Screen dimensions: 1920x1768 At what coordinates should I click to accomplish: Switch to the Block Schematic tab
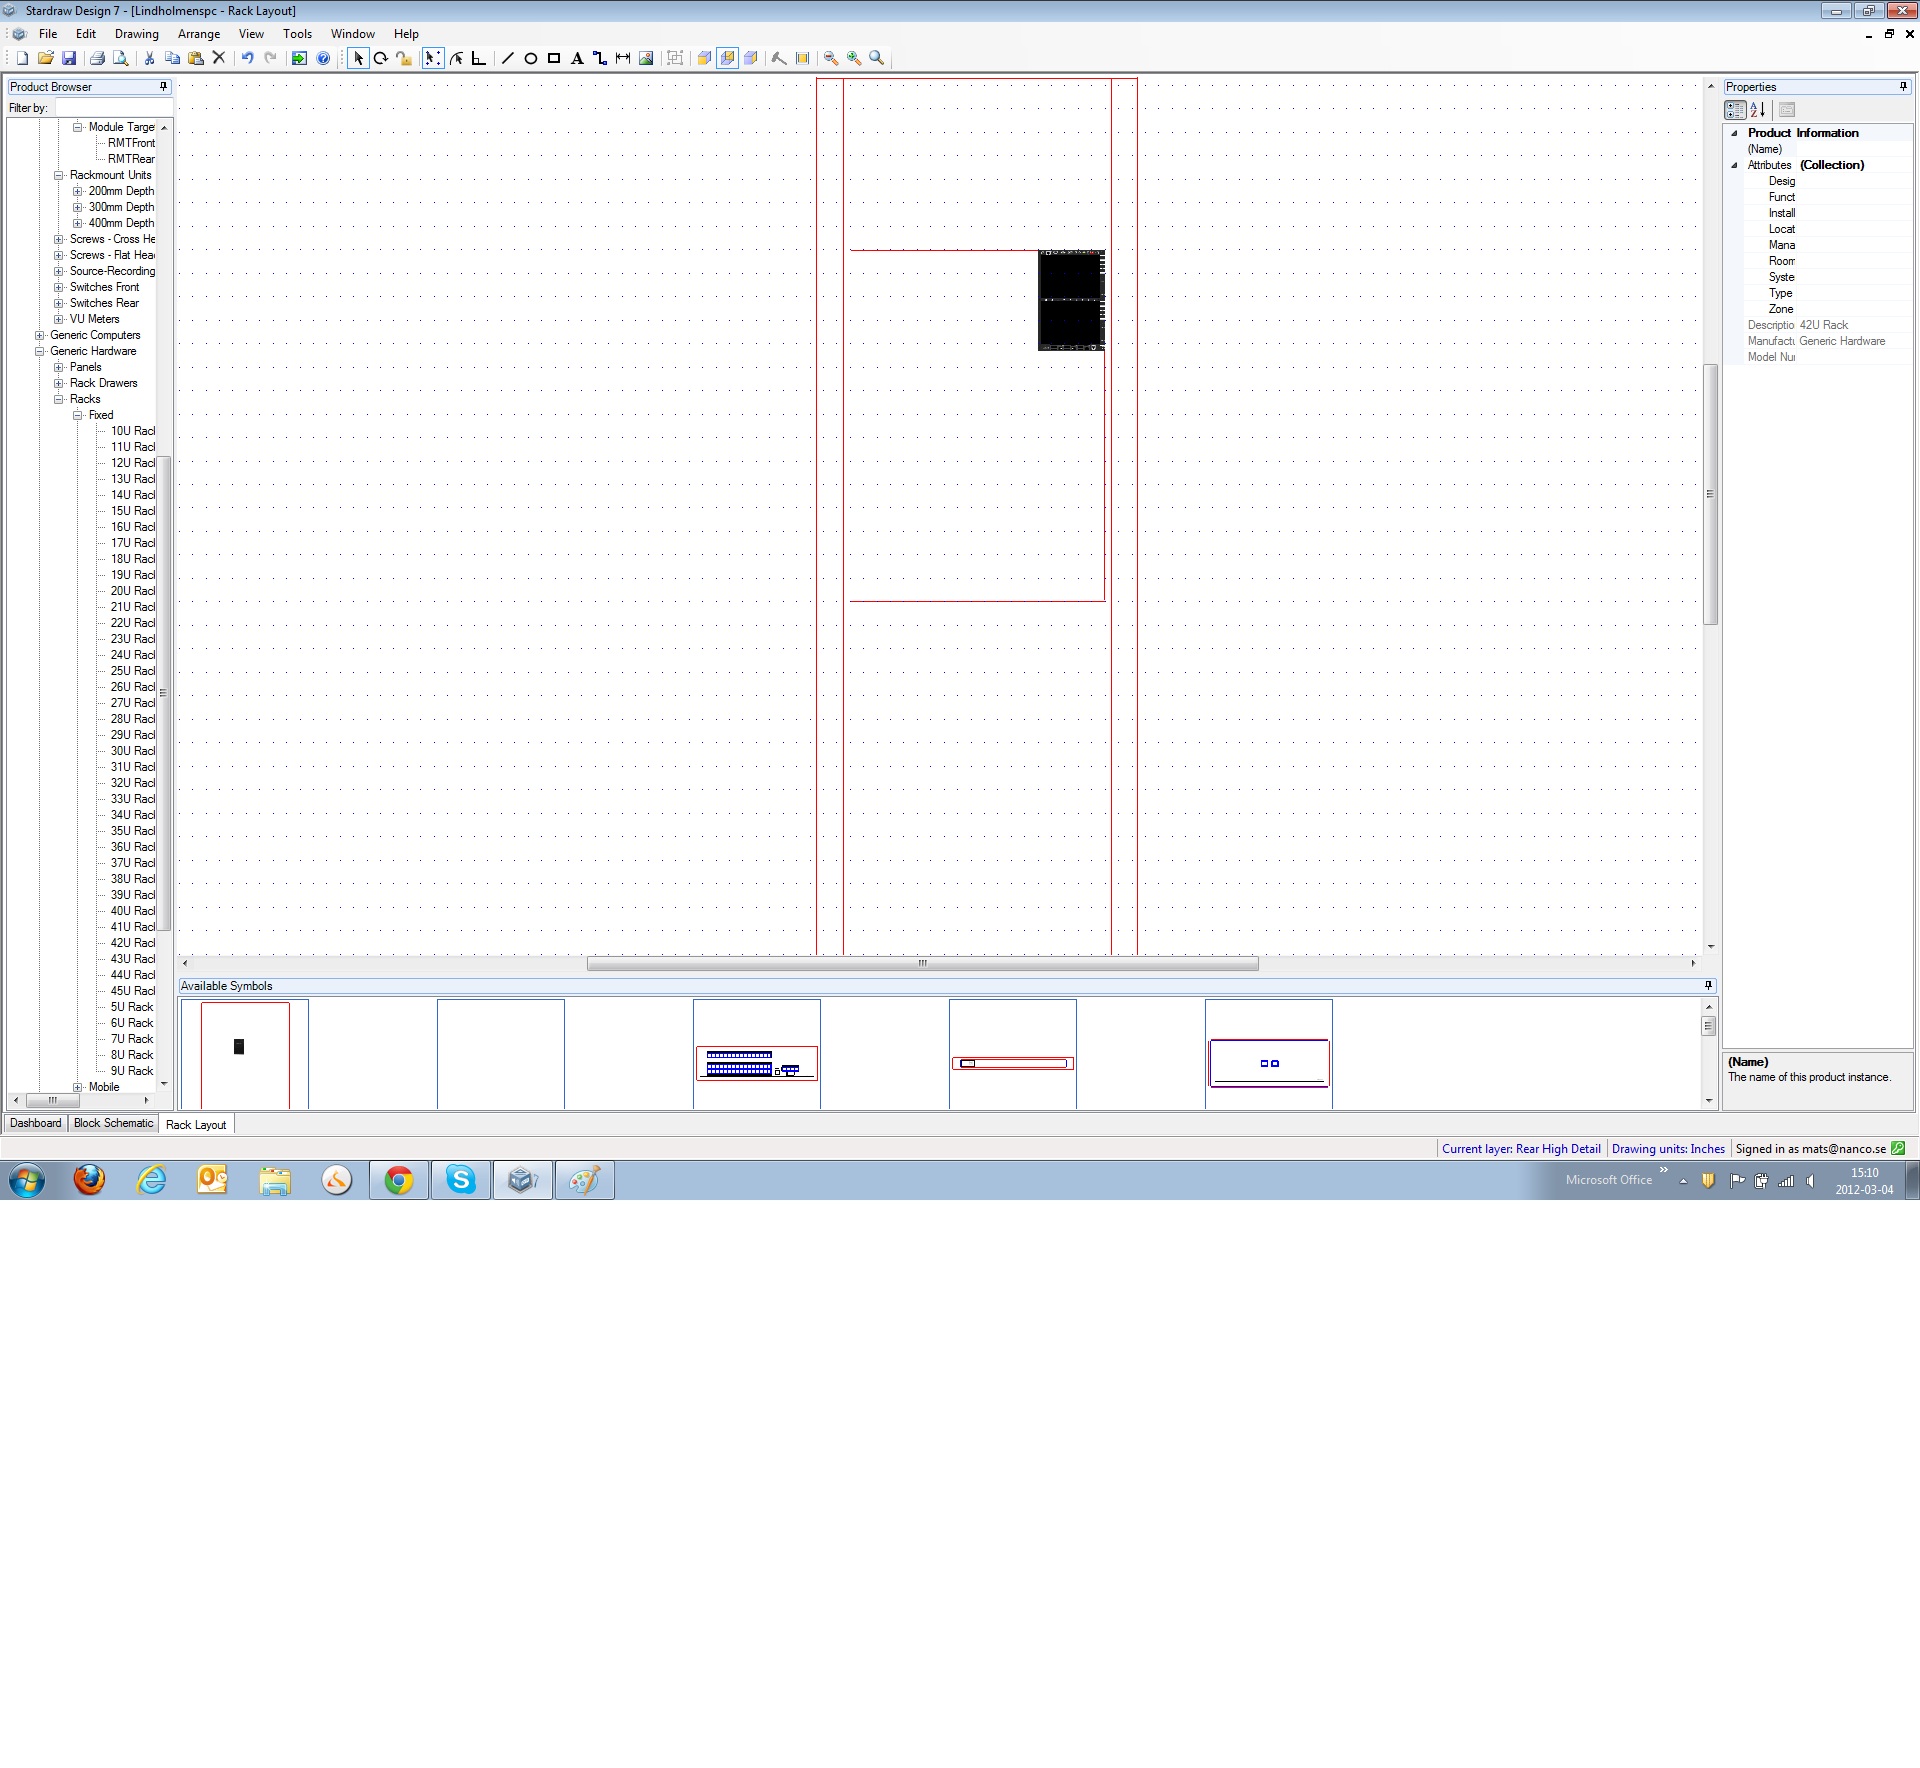[x=113, y=1123]
